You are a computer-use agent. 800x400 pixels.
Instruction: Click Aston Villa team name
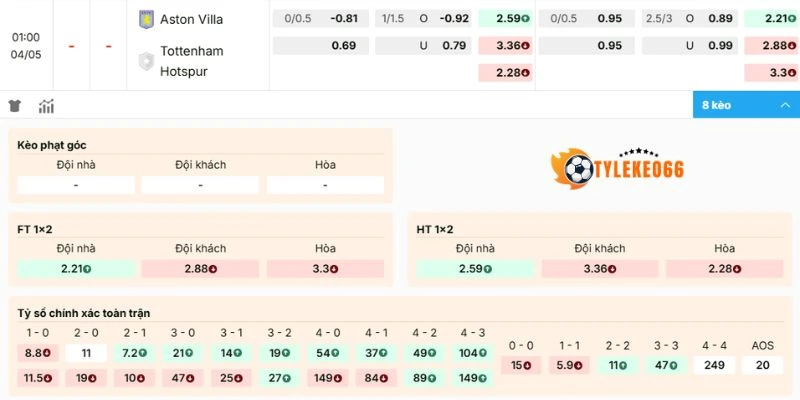click(192, 19)
